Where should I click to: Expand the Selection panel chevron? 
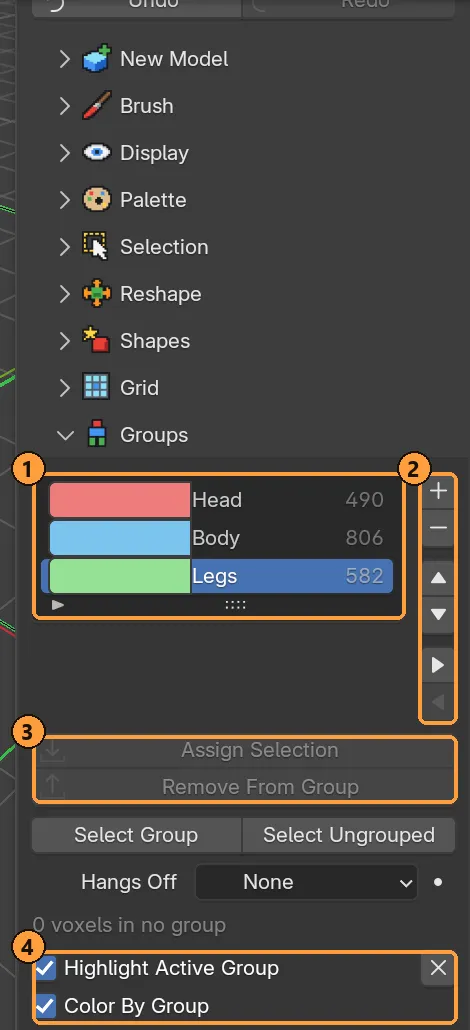click(x=64, y=247)
